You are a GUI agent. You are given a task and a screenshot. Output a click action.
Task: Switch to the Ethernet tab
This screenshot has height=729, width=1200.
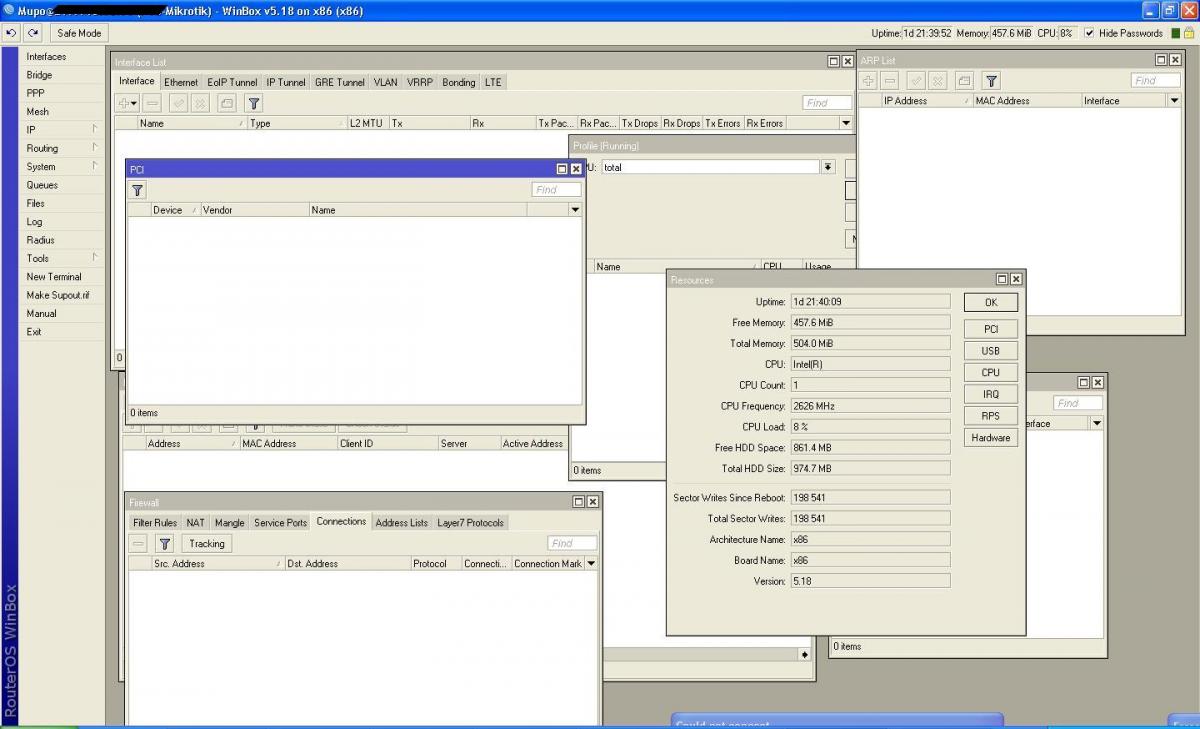pos(181,82)
